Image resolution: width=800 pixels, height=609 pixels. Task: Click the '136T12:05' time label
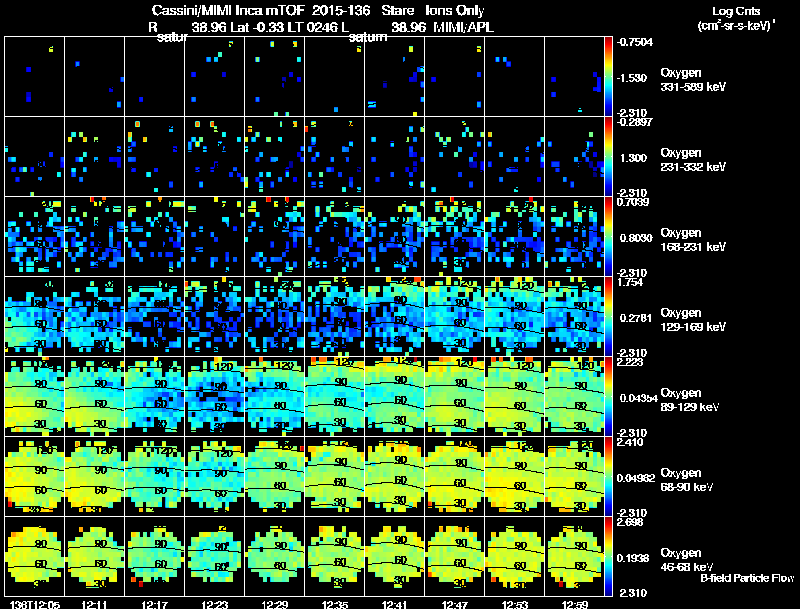[34, 604]
